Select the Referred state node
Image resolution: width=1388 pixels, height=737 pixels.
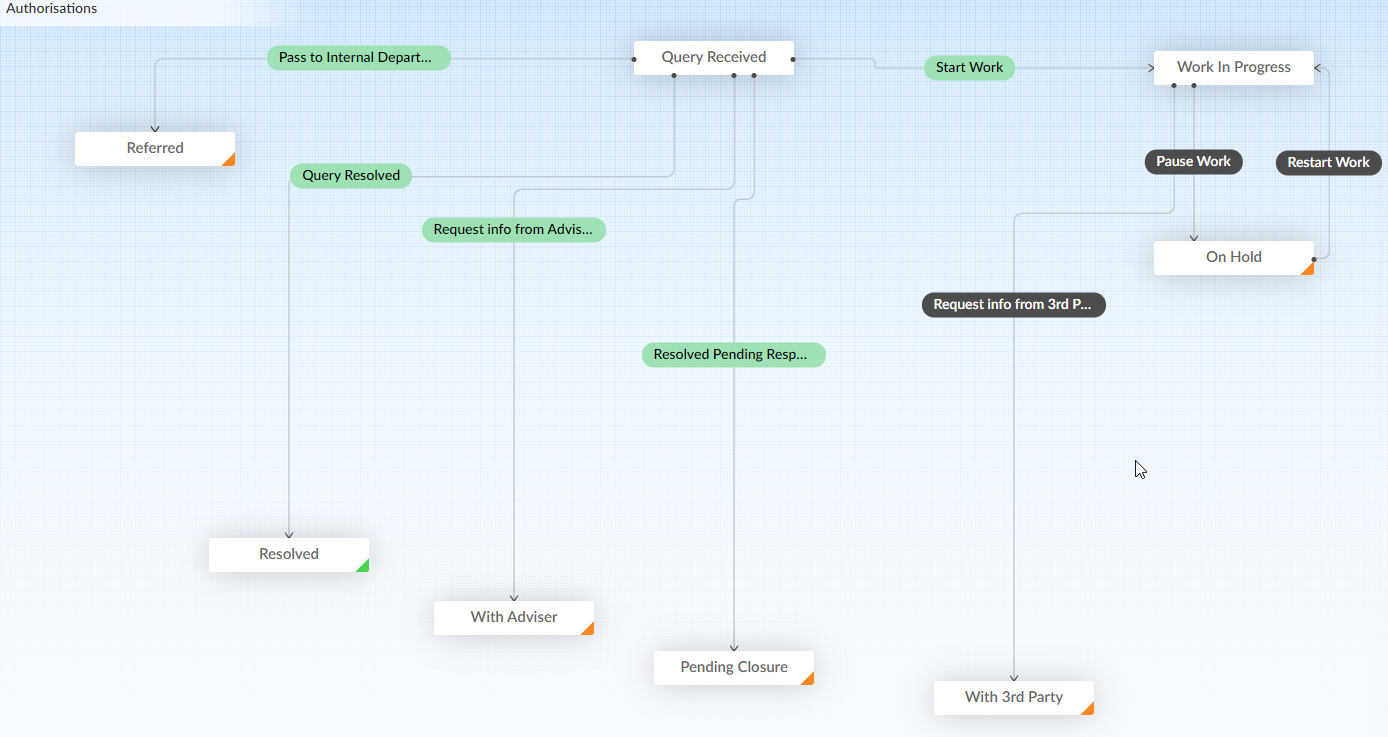pyautogui.click(x=155, y=148)
